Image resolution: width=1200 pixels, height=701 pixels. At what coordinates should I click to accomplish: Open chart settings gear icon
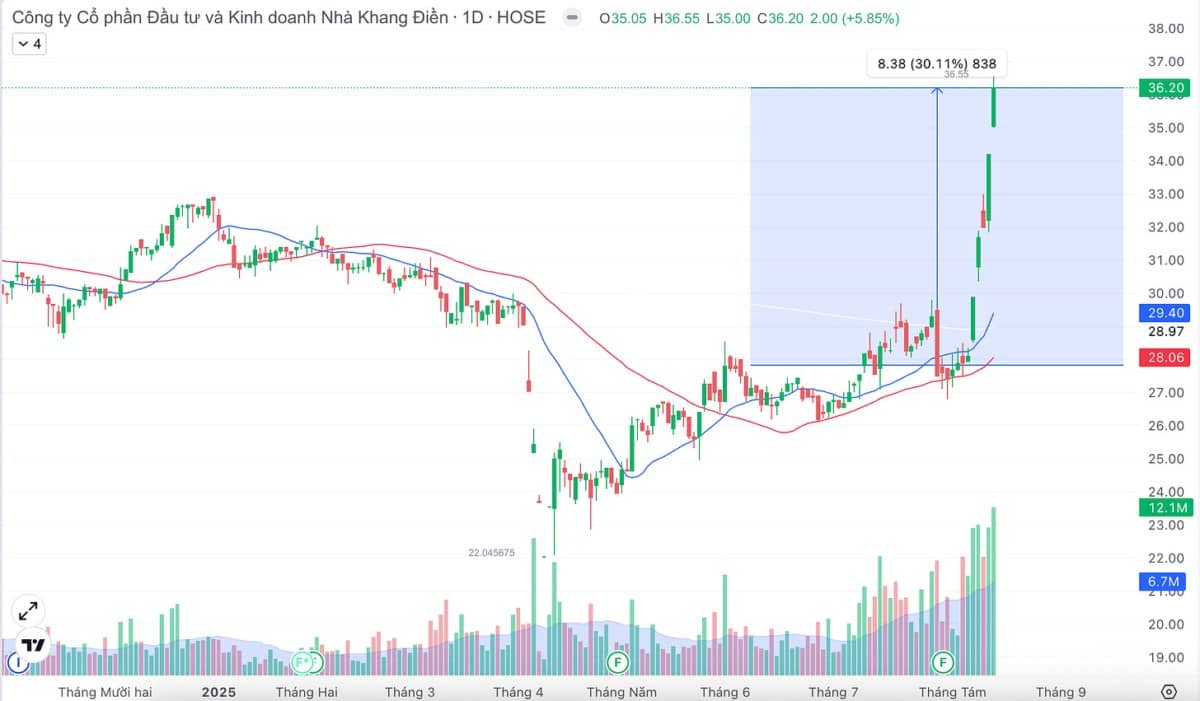(x=1169, y=692)
